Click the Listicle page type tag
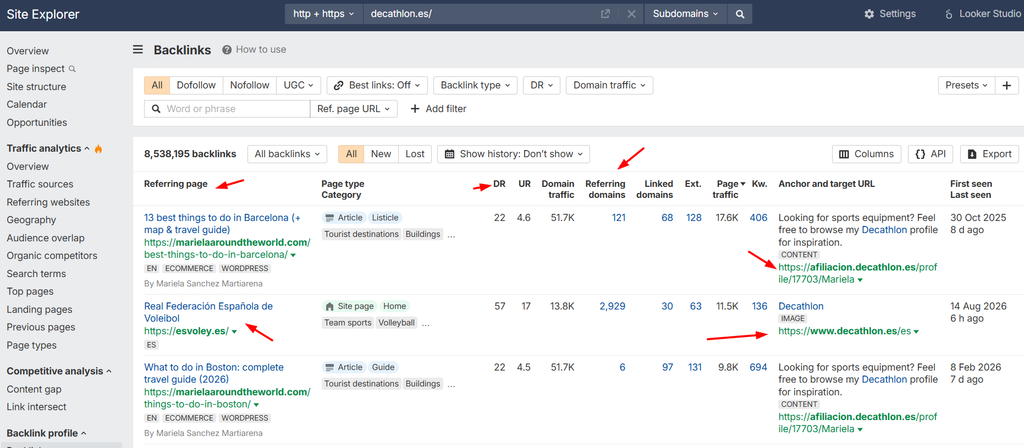This screenshot has width=1024, height=448. pos(385,217)
